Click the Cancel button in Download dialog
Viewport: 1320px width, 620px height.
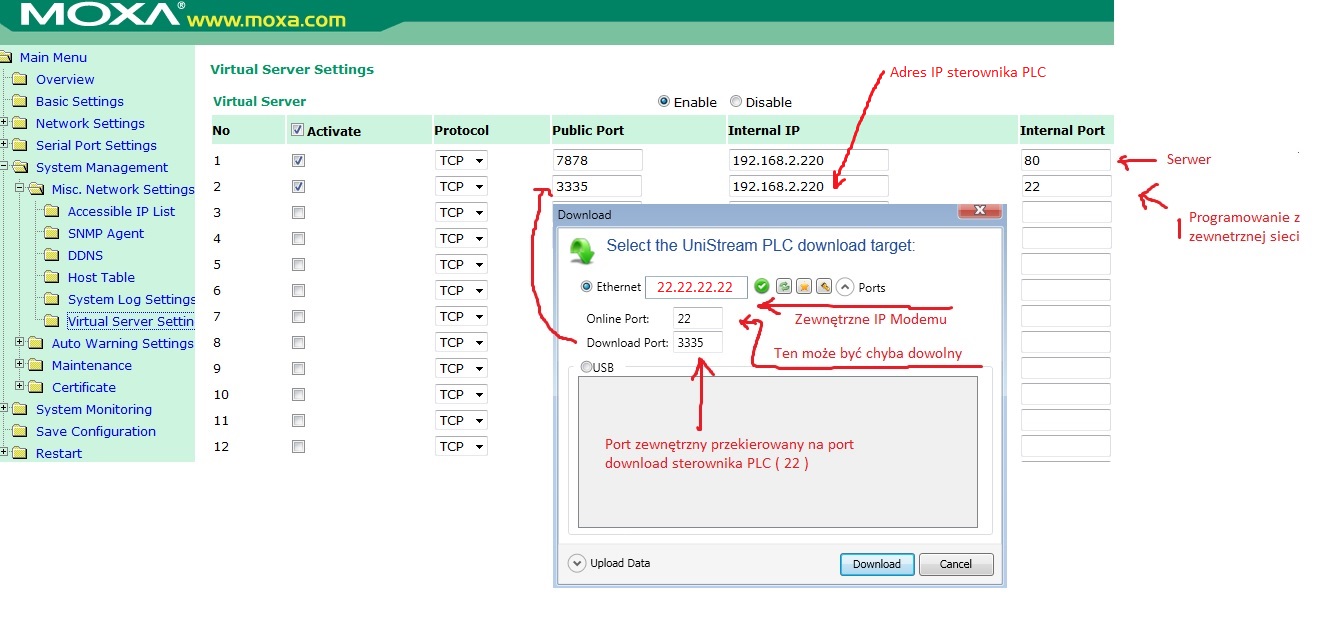(x=956, y=564)
